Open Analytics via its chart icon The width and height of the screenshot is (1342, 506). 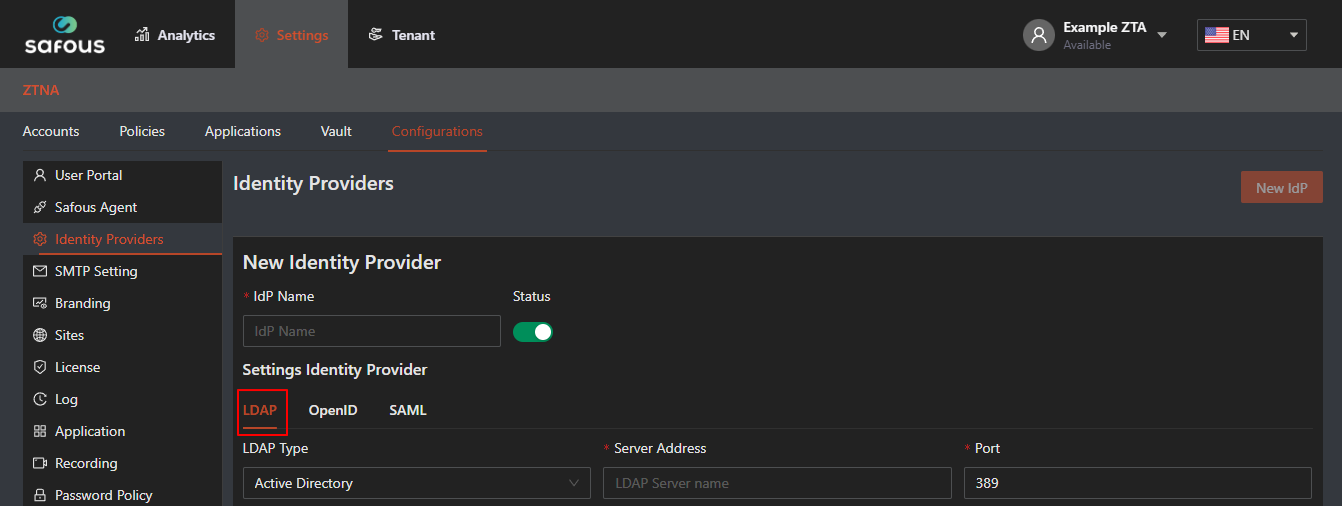click(x=142, y=35)
